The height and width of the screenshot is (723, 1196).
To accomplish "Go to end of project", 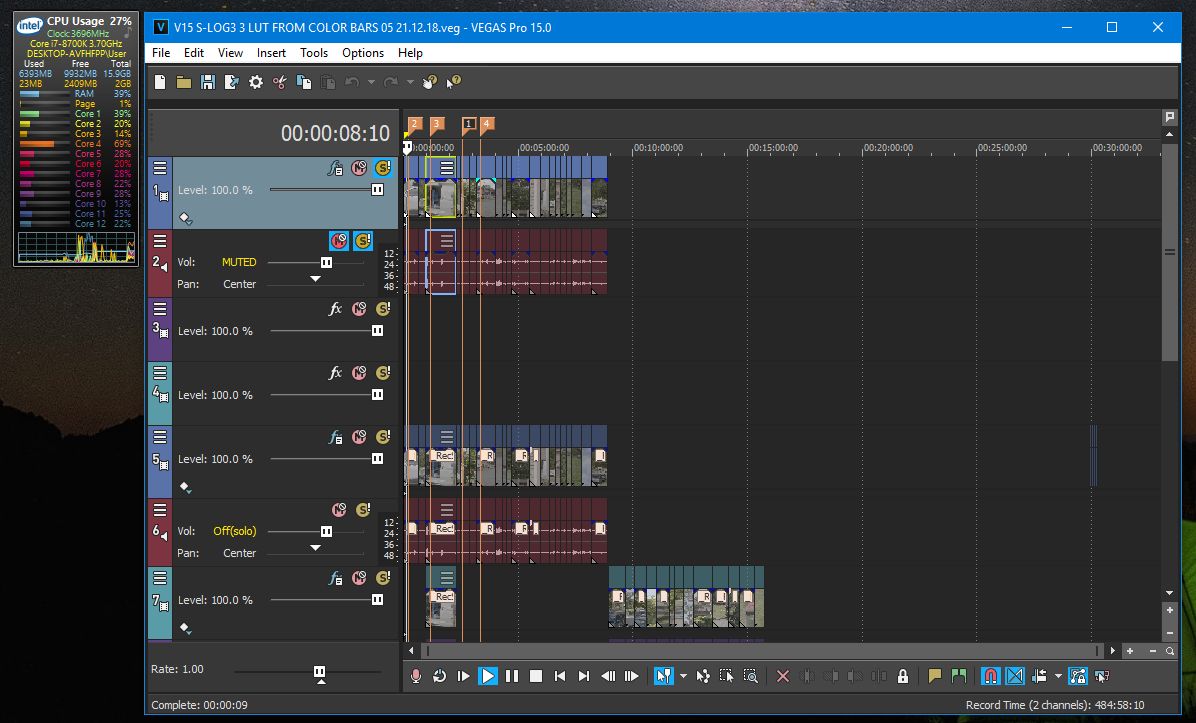I will [x=584, y=676].
